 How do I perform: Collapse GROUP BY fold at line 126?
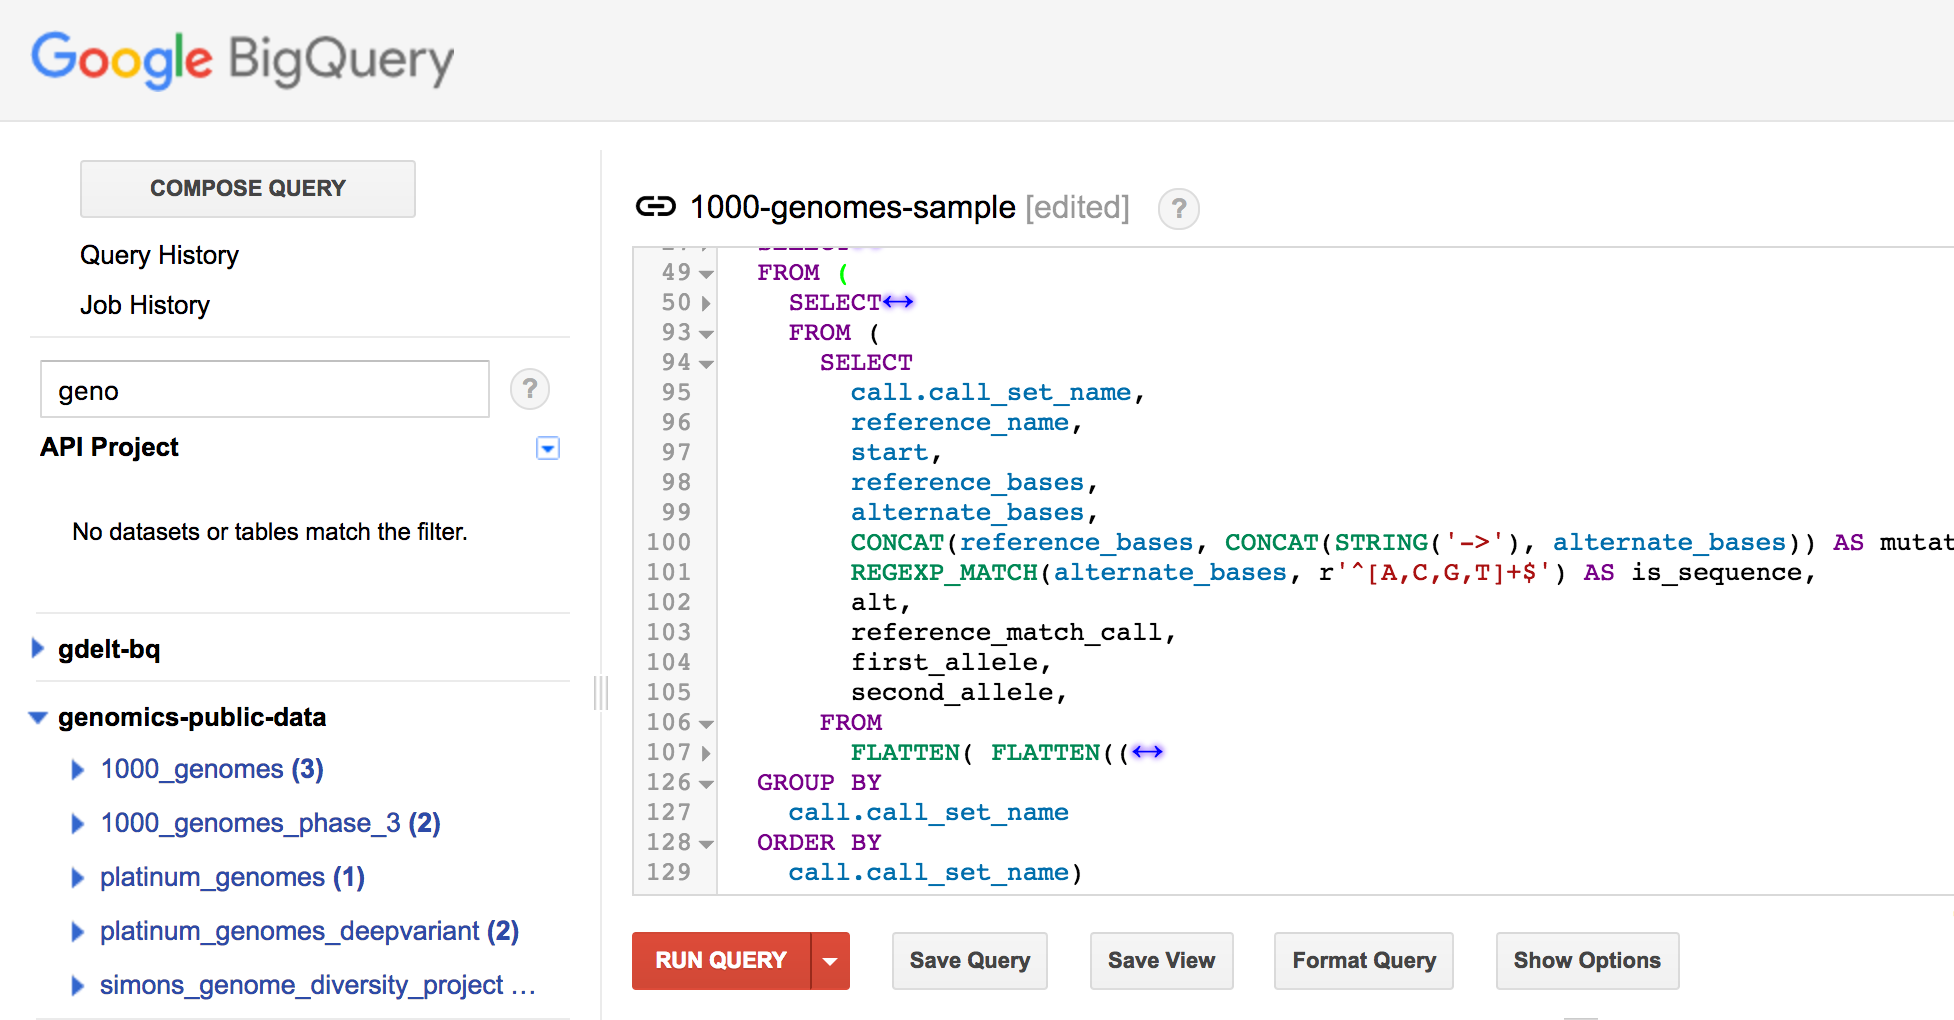(x=706, y=784)
